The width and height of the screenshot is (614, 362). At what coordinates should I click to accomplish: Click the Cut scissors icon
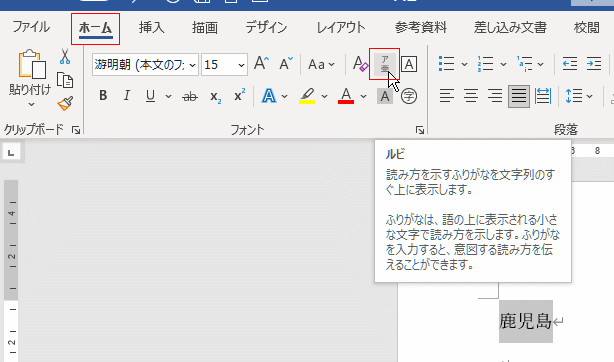point(65,57)
